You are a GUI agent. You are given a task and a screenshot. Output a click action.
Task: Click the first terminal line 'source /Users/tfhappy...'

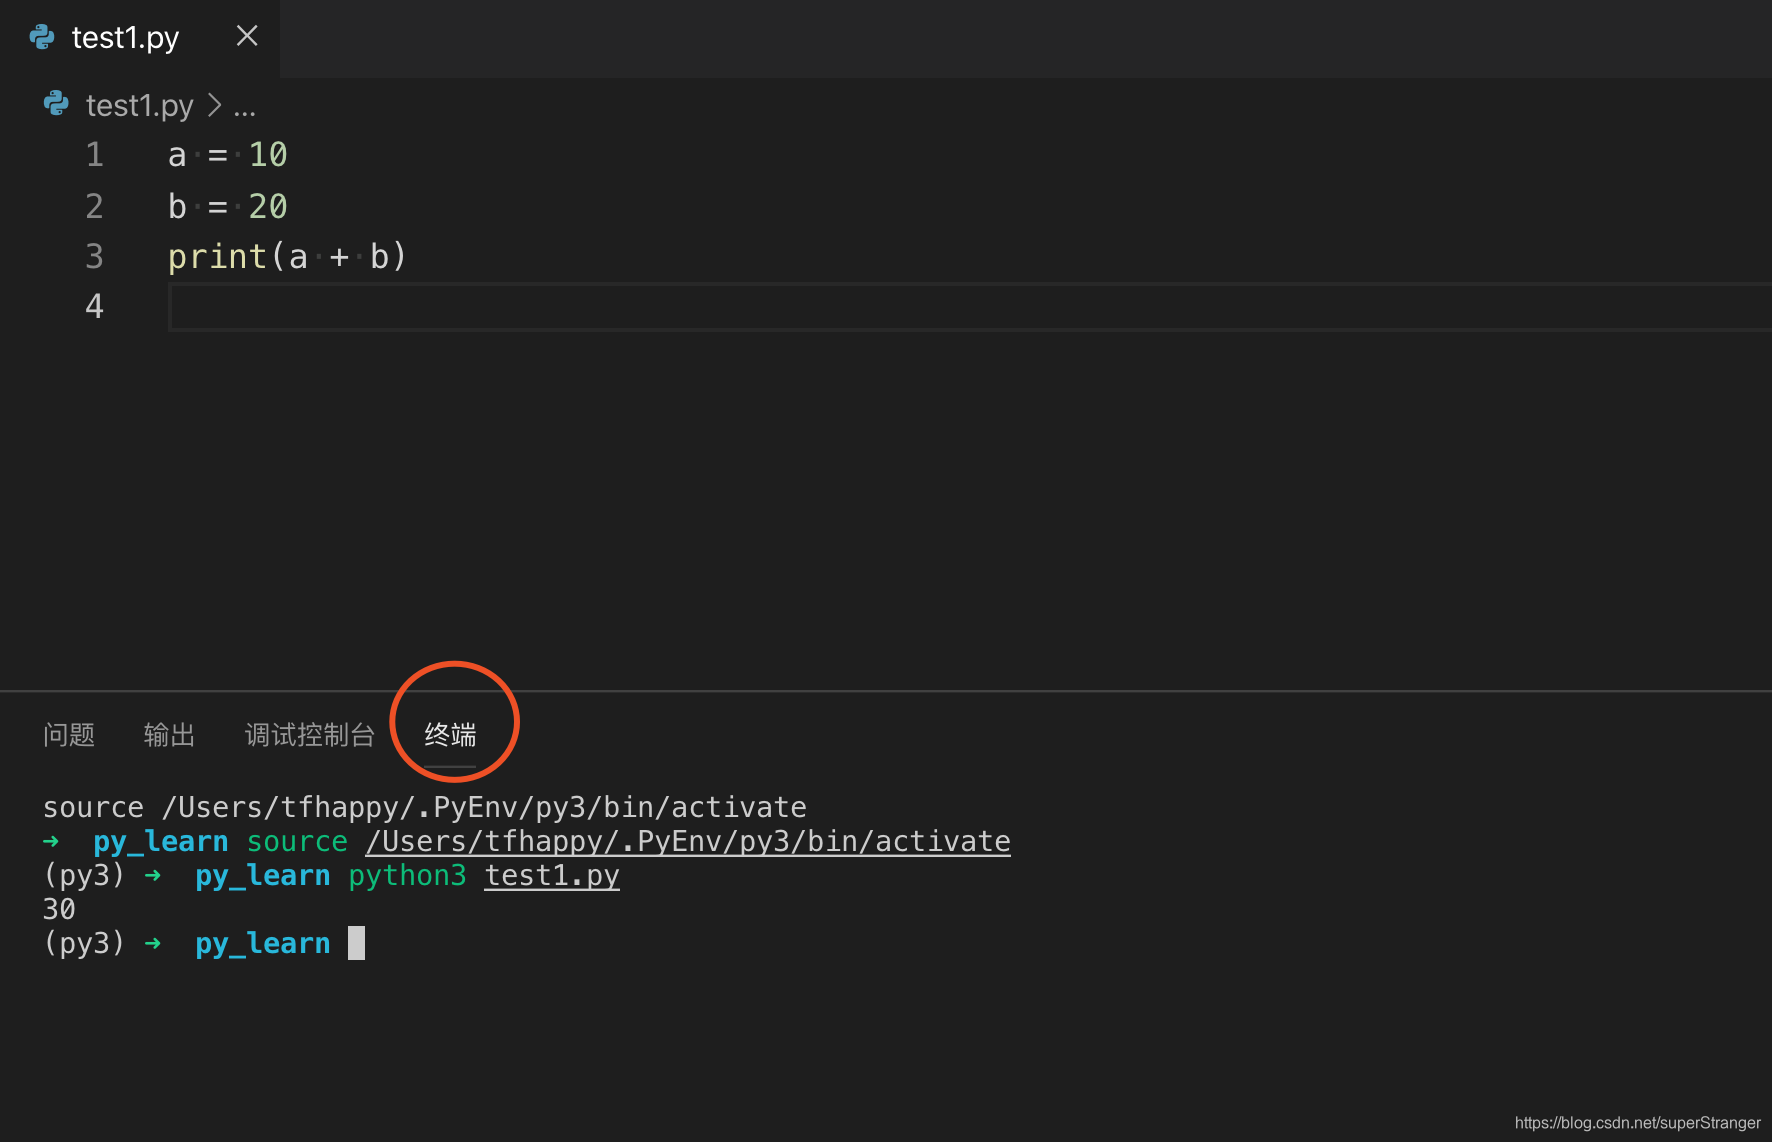point(425,807)
